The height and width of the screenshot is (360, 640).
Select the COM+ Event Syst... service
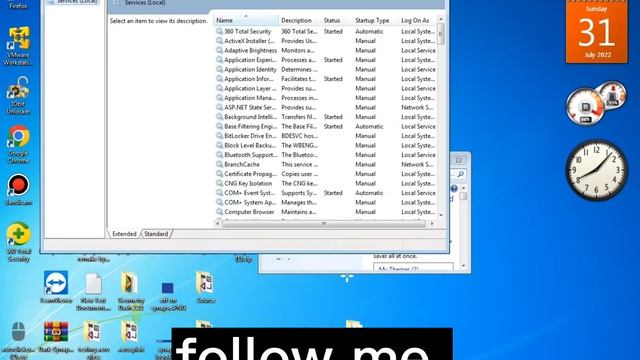(325, 193)
